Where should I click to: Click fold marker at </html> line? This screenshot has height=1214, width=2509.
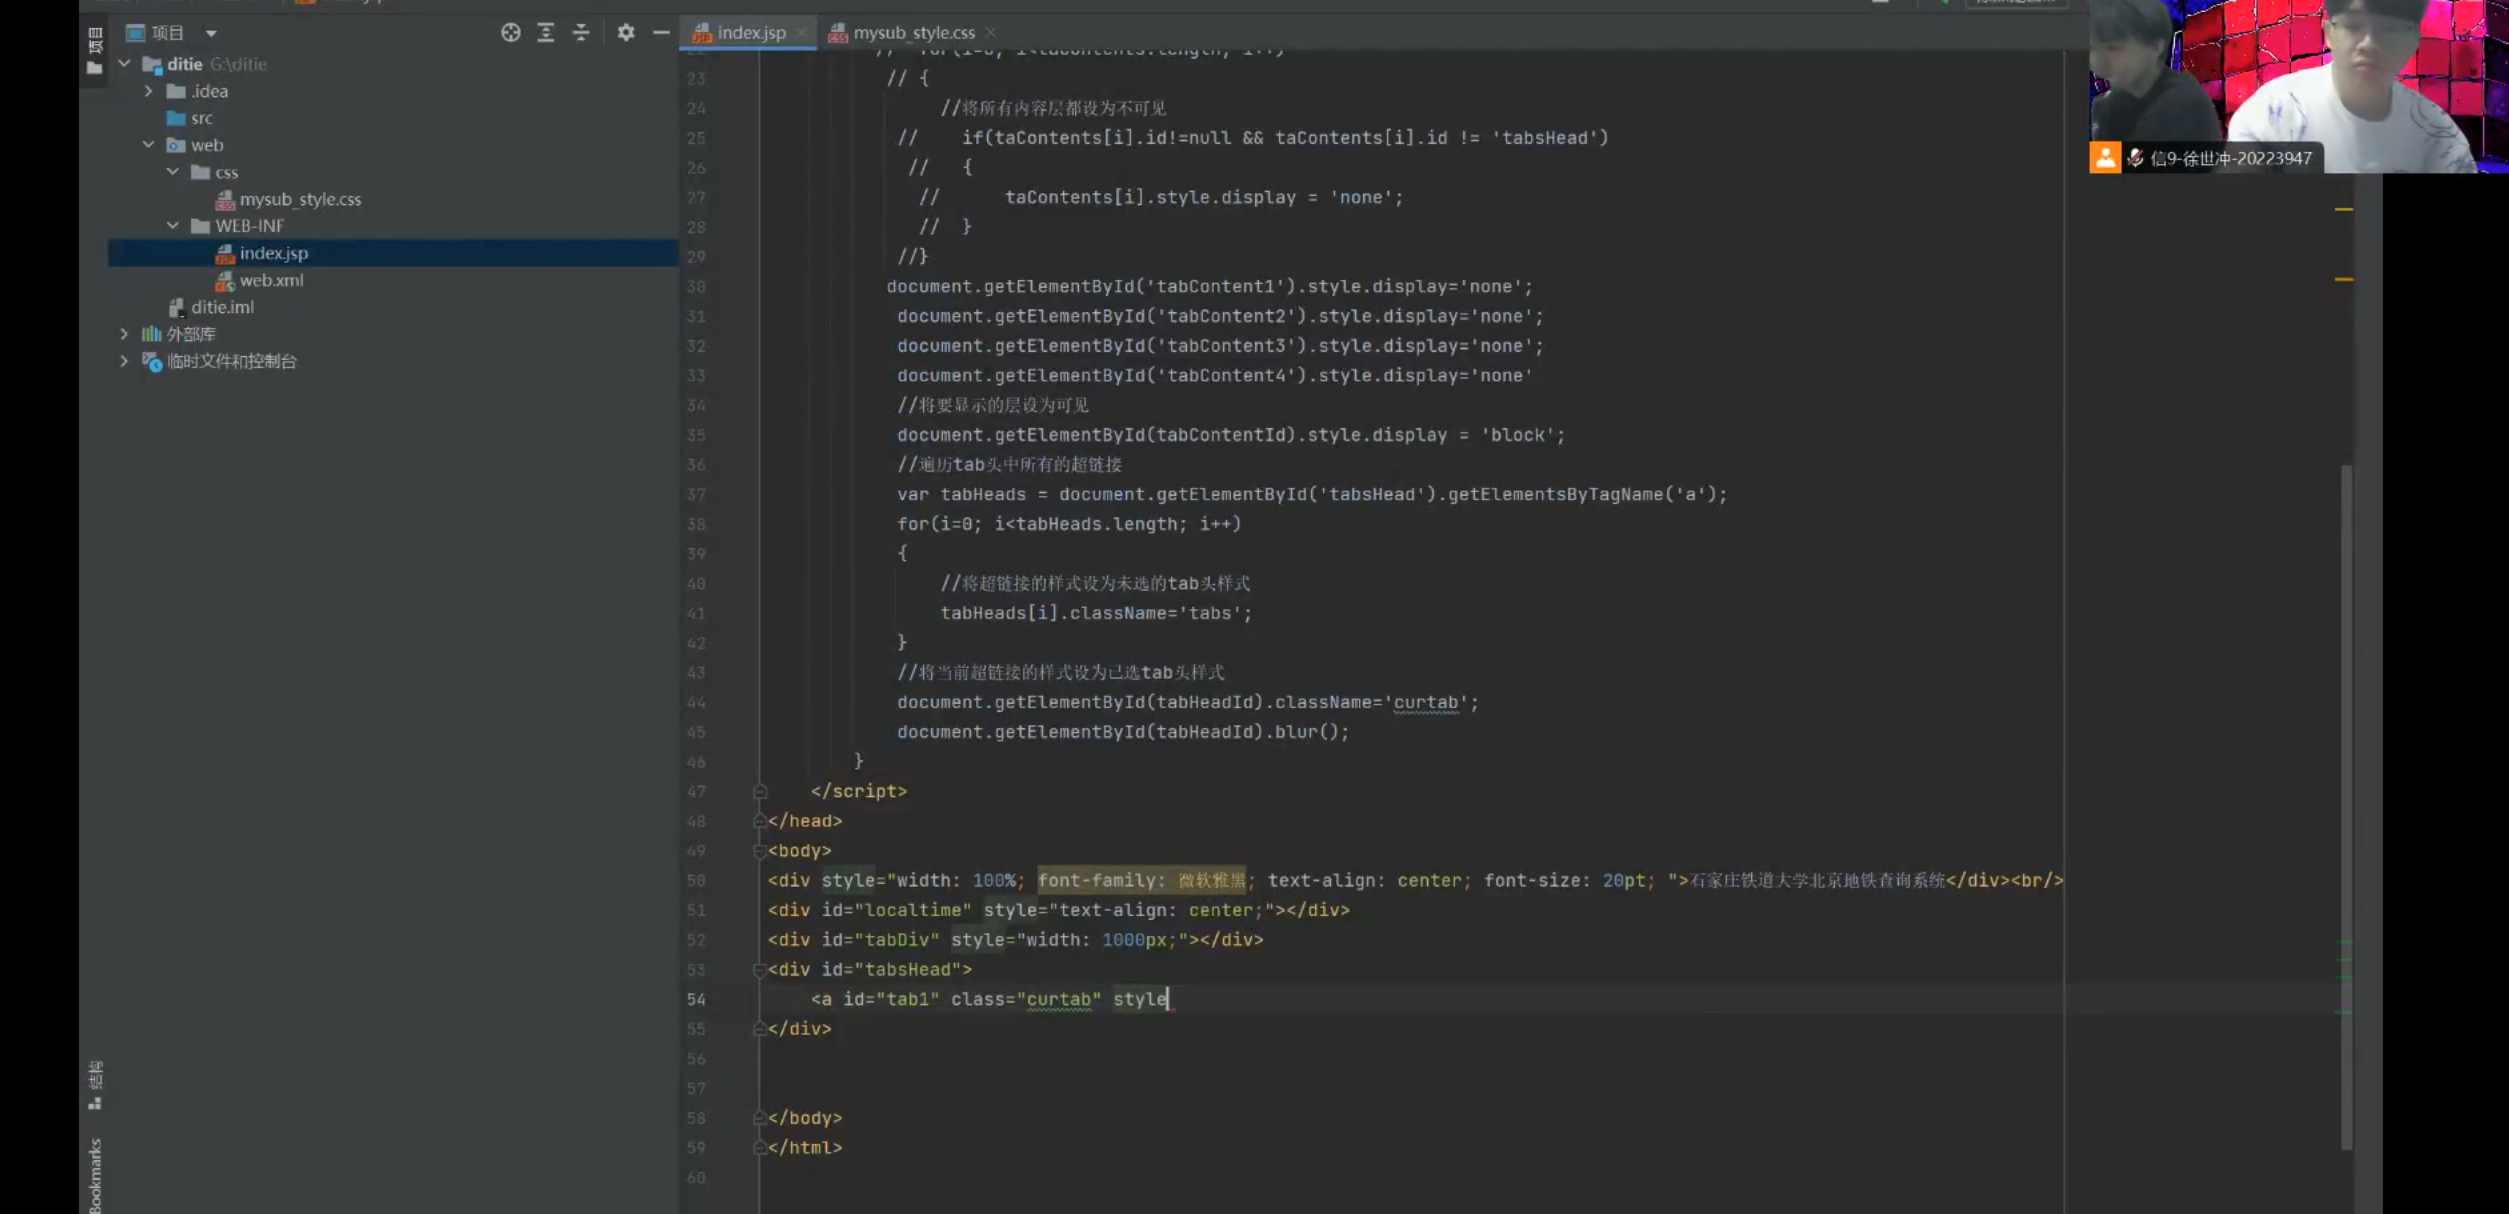pos(760,1148)
